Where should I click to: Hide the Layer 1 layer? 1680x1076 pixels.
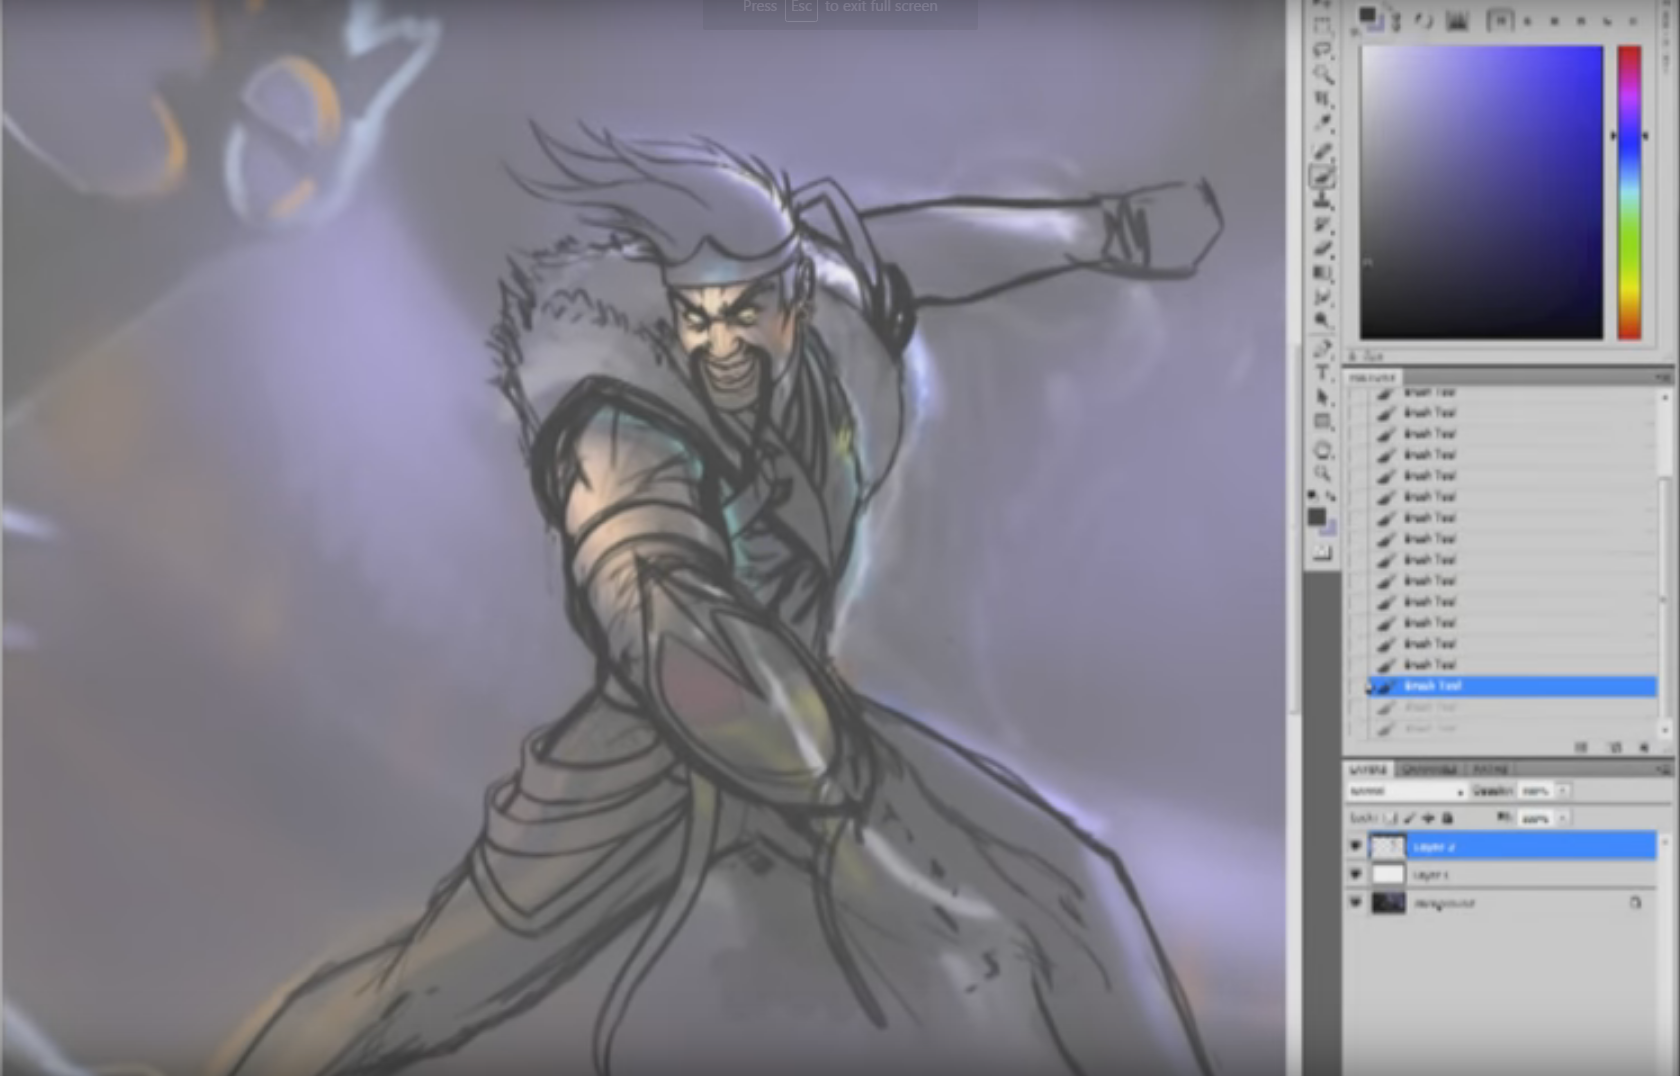1356,874
